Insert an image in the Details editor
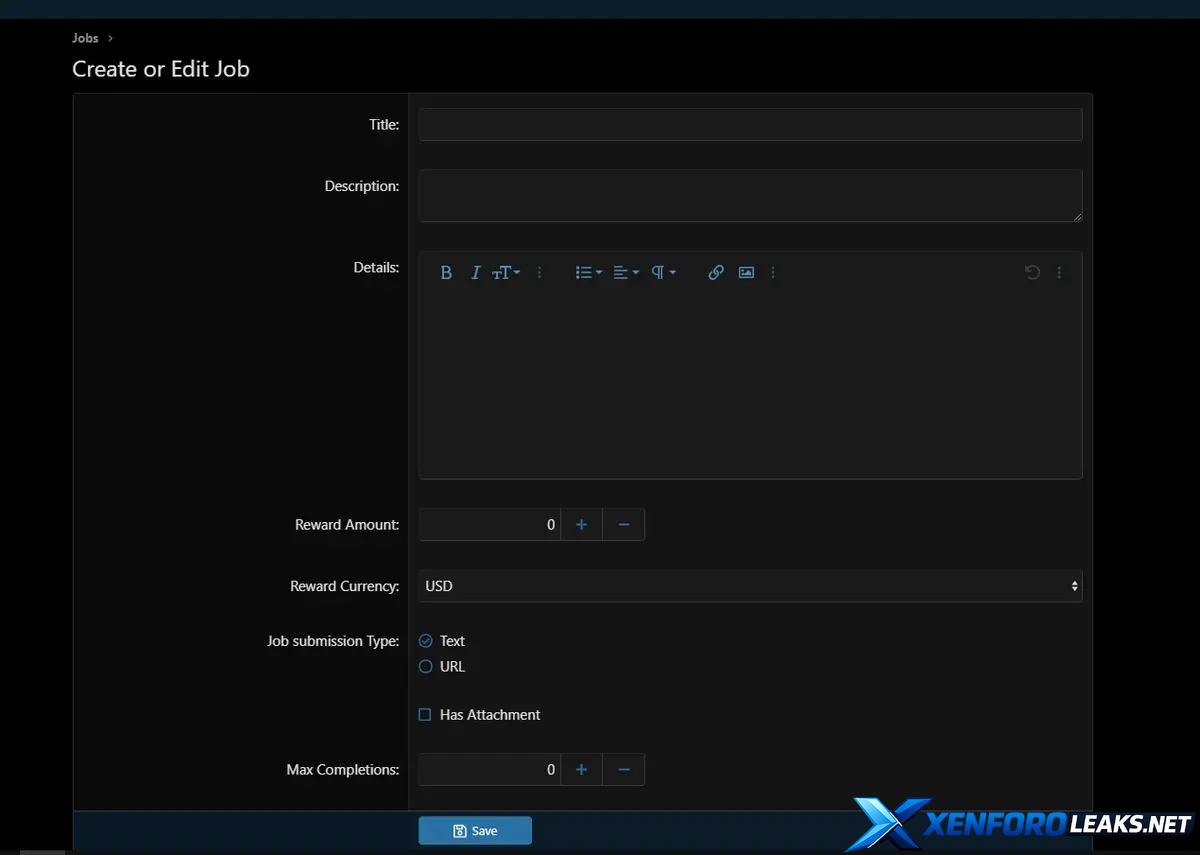Screen dimensions: 1200x855 [746, 273]
